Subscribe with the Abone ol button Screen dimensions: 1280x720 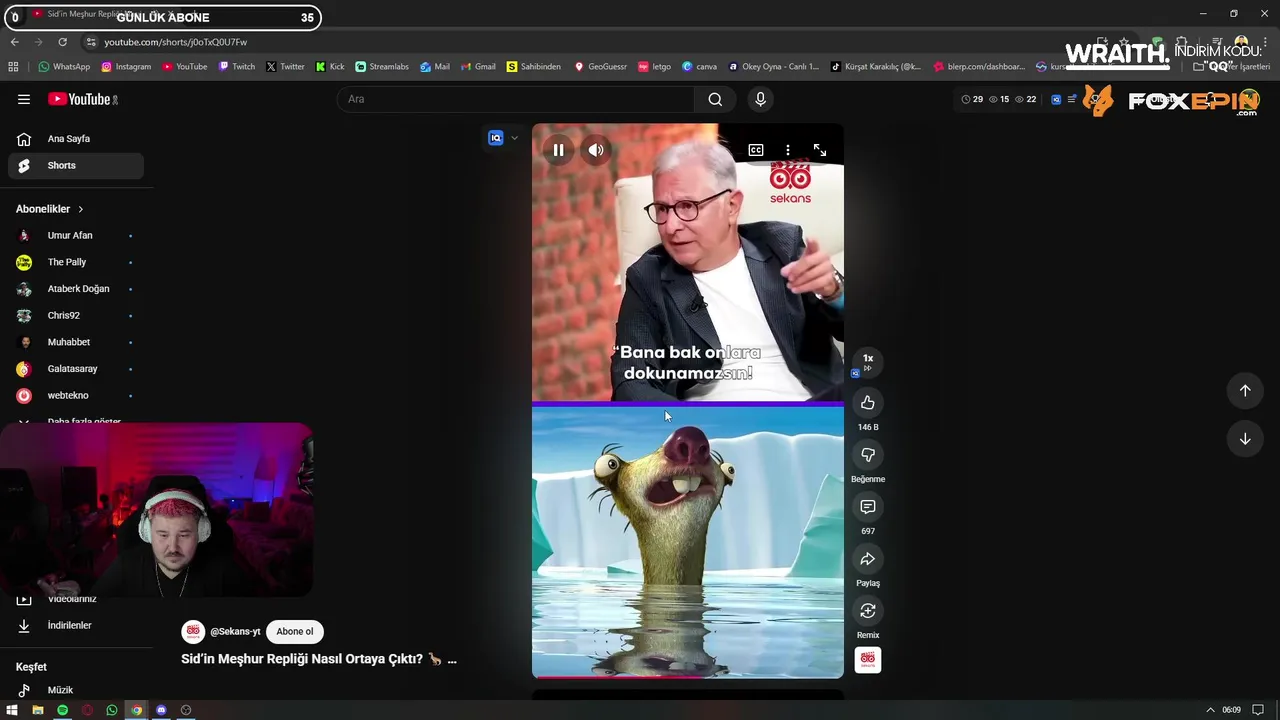pyautogui.click(x=295, y=632)
